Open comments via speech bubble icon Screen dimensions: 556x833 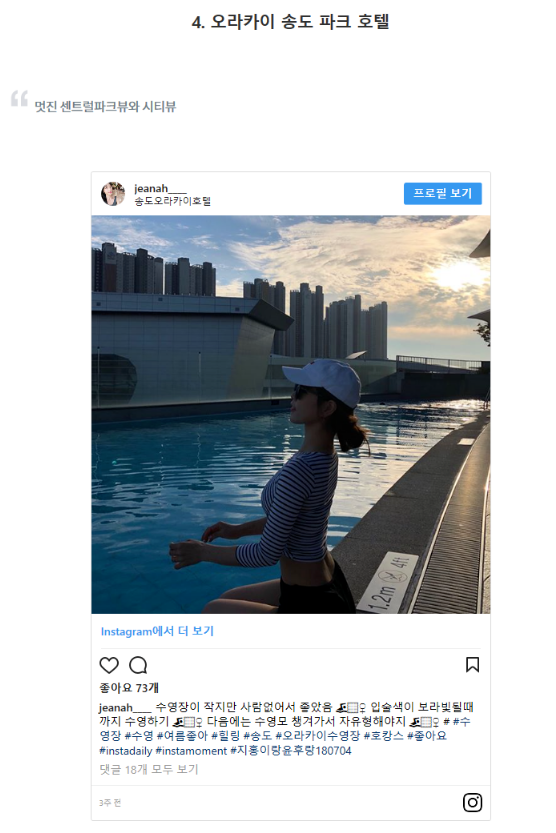138,665
